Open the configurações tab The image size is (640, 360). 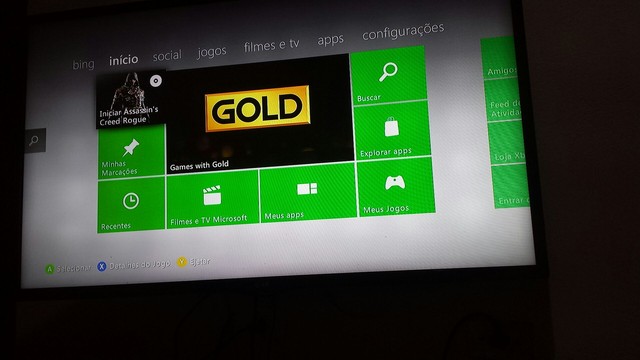403,31
